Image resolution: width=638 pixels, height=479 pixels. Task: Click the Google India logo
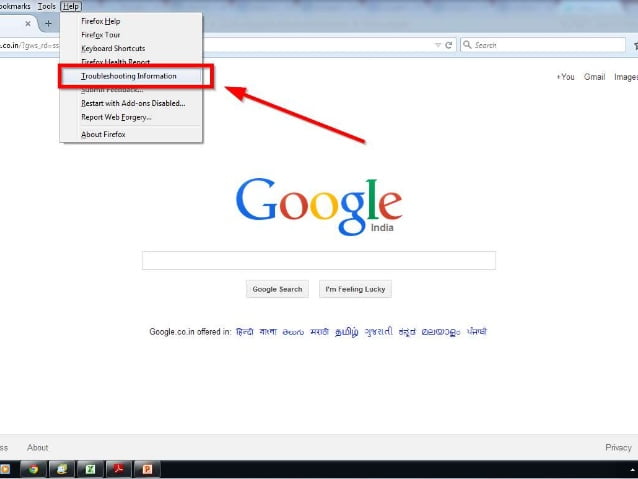click(319, 207)
